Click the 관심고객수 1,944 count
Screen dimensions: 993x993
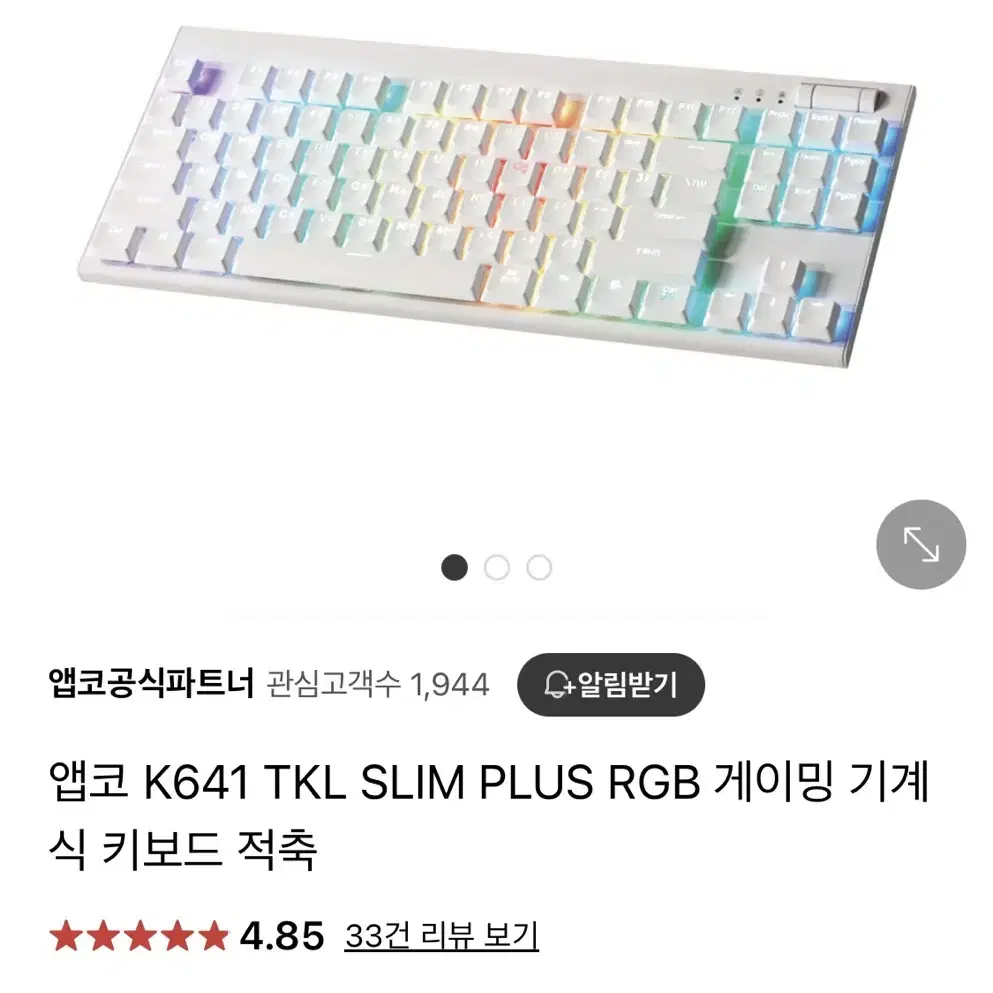(377, 685)
